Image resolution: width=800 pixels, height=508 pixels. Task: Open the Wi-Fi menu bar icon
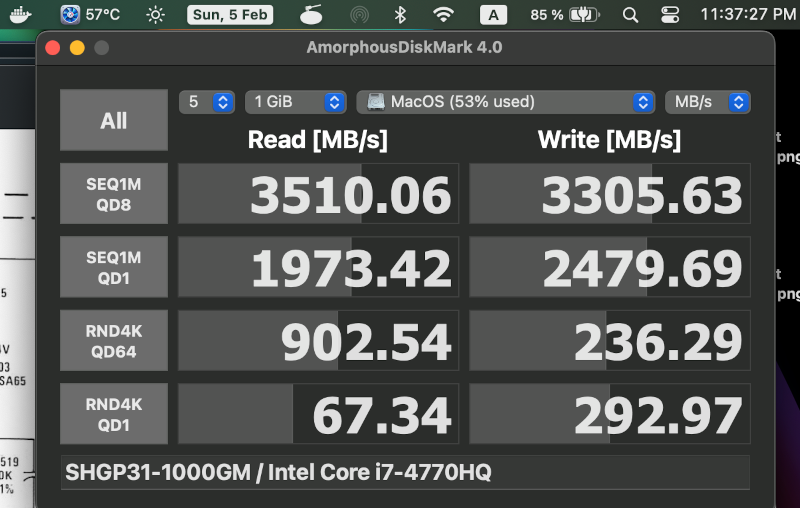[x=443, y=15]
